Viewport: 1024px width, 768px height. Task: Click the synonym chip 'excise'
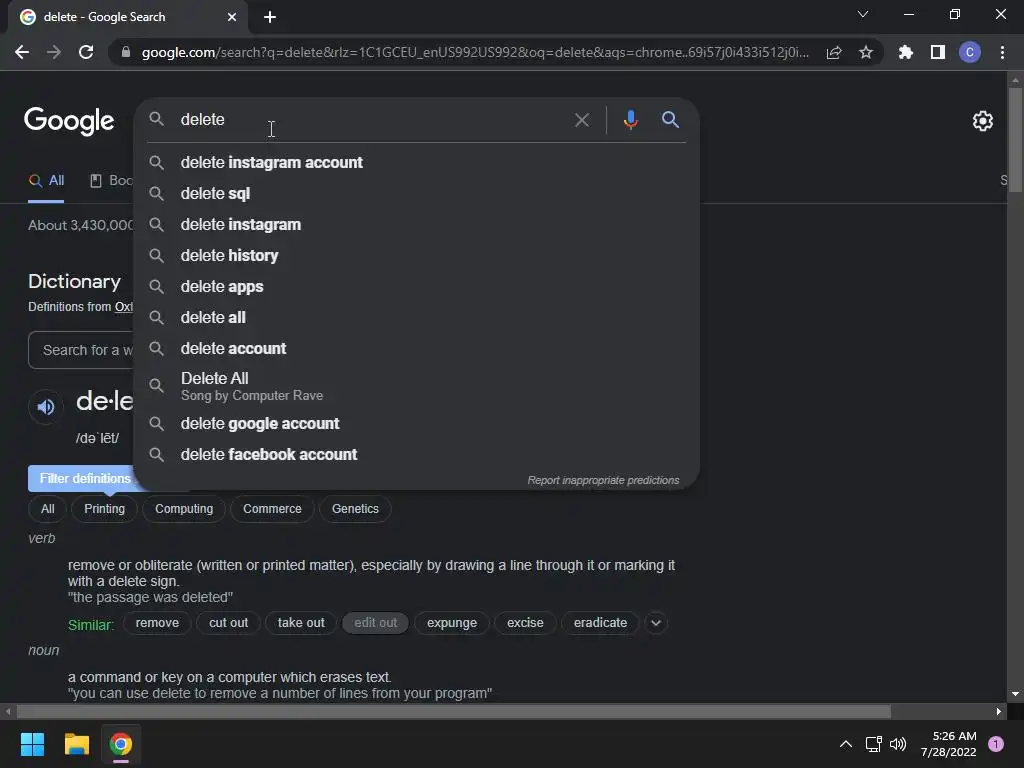point(525,623)
